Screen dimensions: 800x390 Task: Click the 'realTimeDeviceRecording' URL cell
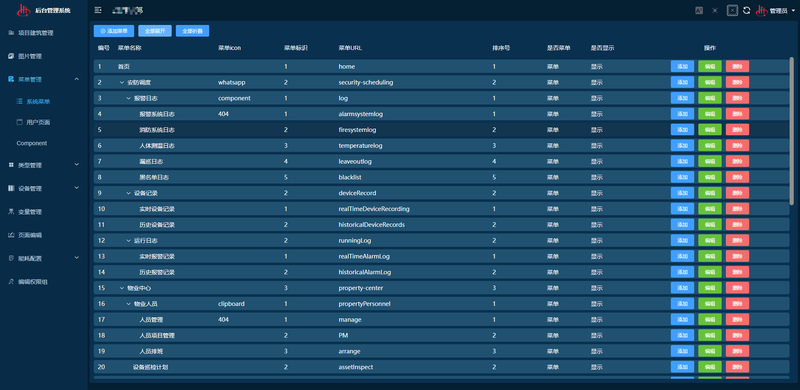[x=374, y=209]
